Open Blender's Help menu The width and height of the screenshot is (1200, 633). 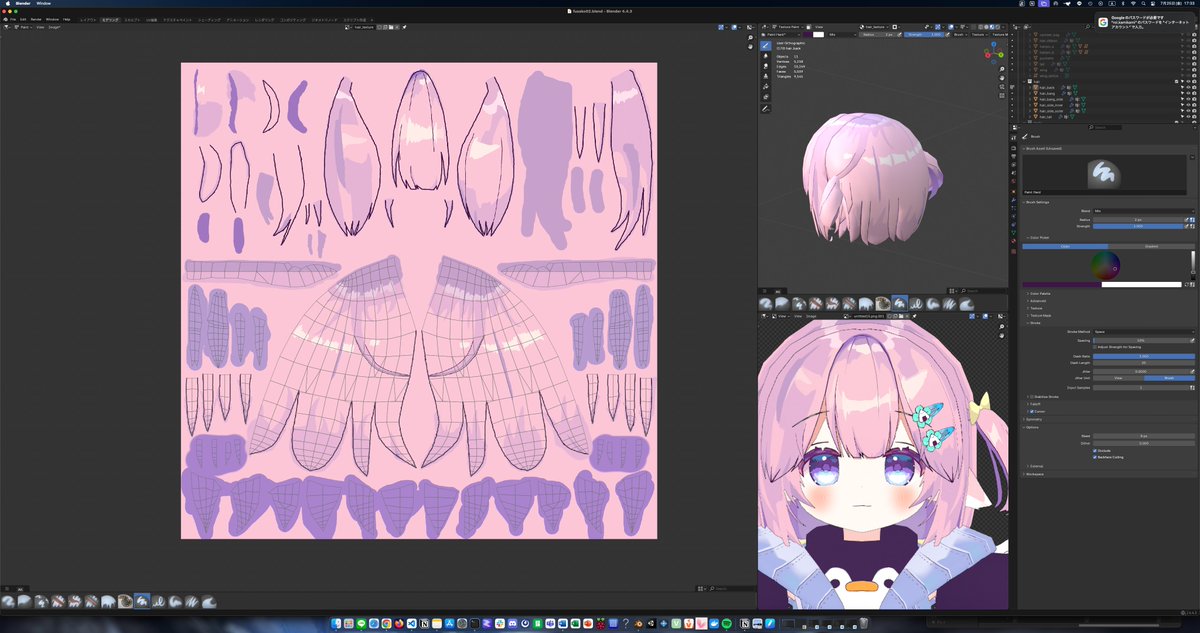click(x=66, y=19)
